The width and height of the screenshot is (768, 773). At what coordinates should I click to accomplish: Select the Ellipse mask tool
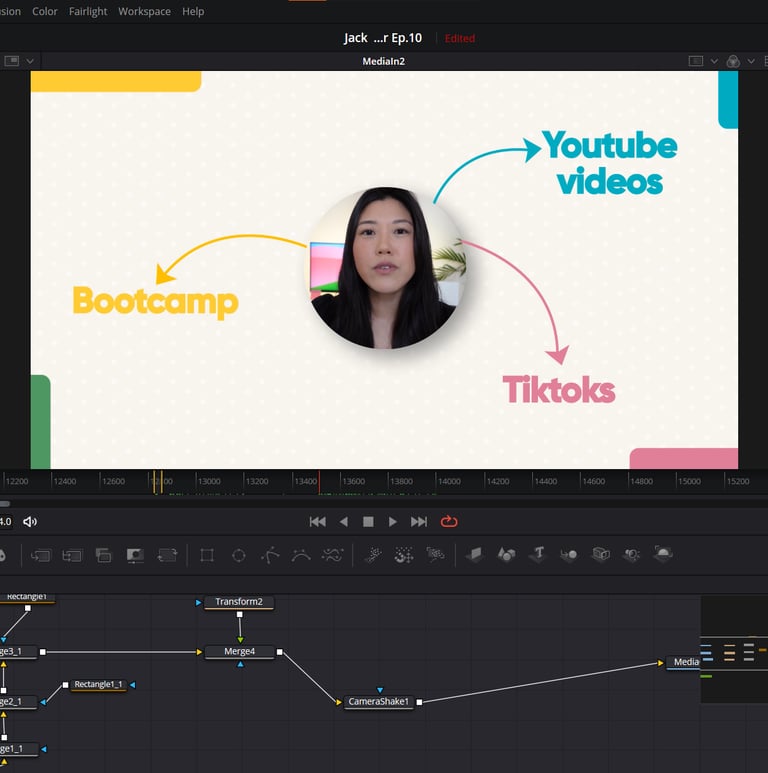239,556
